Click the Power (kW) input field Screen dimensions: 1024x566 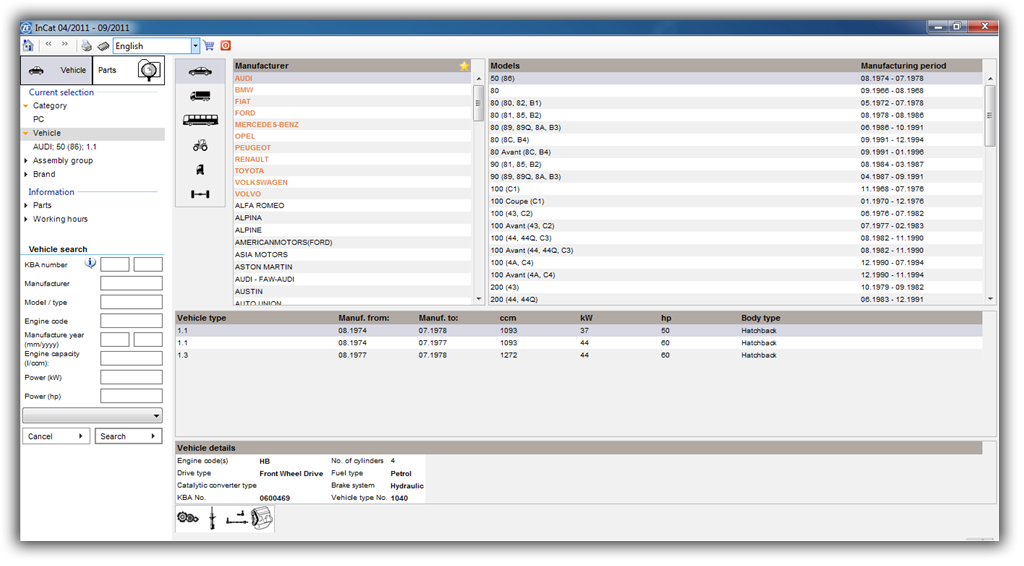[131, 377]
